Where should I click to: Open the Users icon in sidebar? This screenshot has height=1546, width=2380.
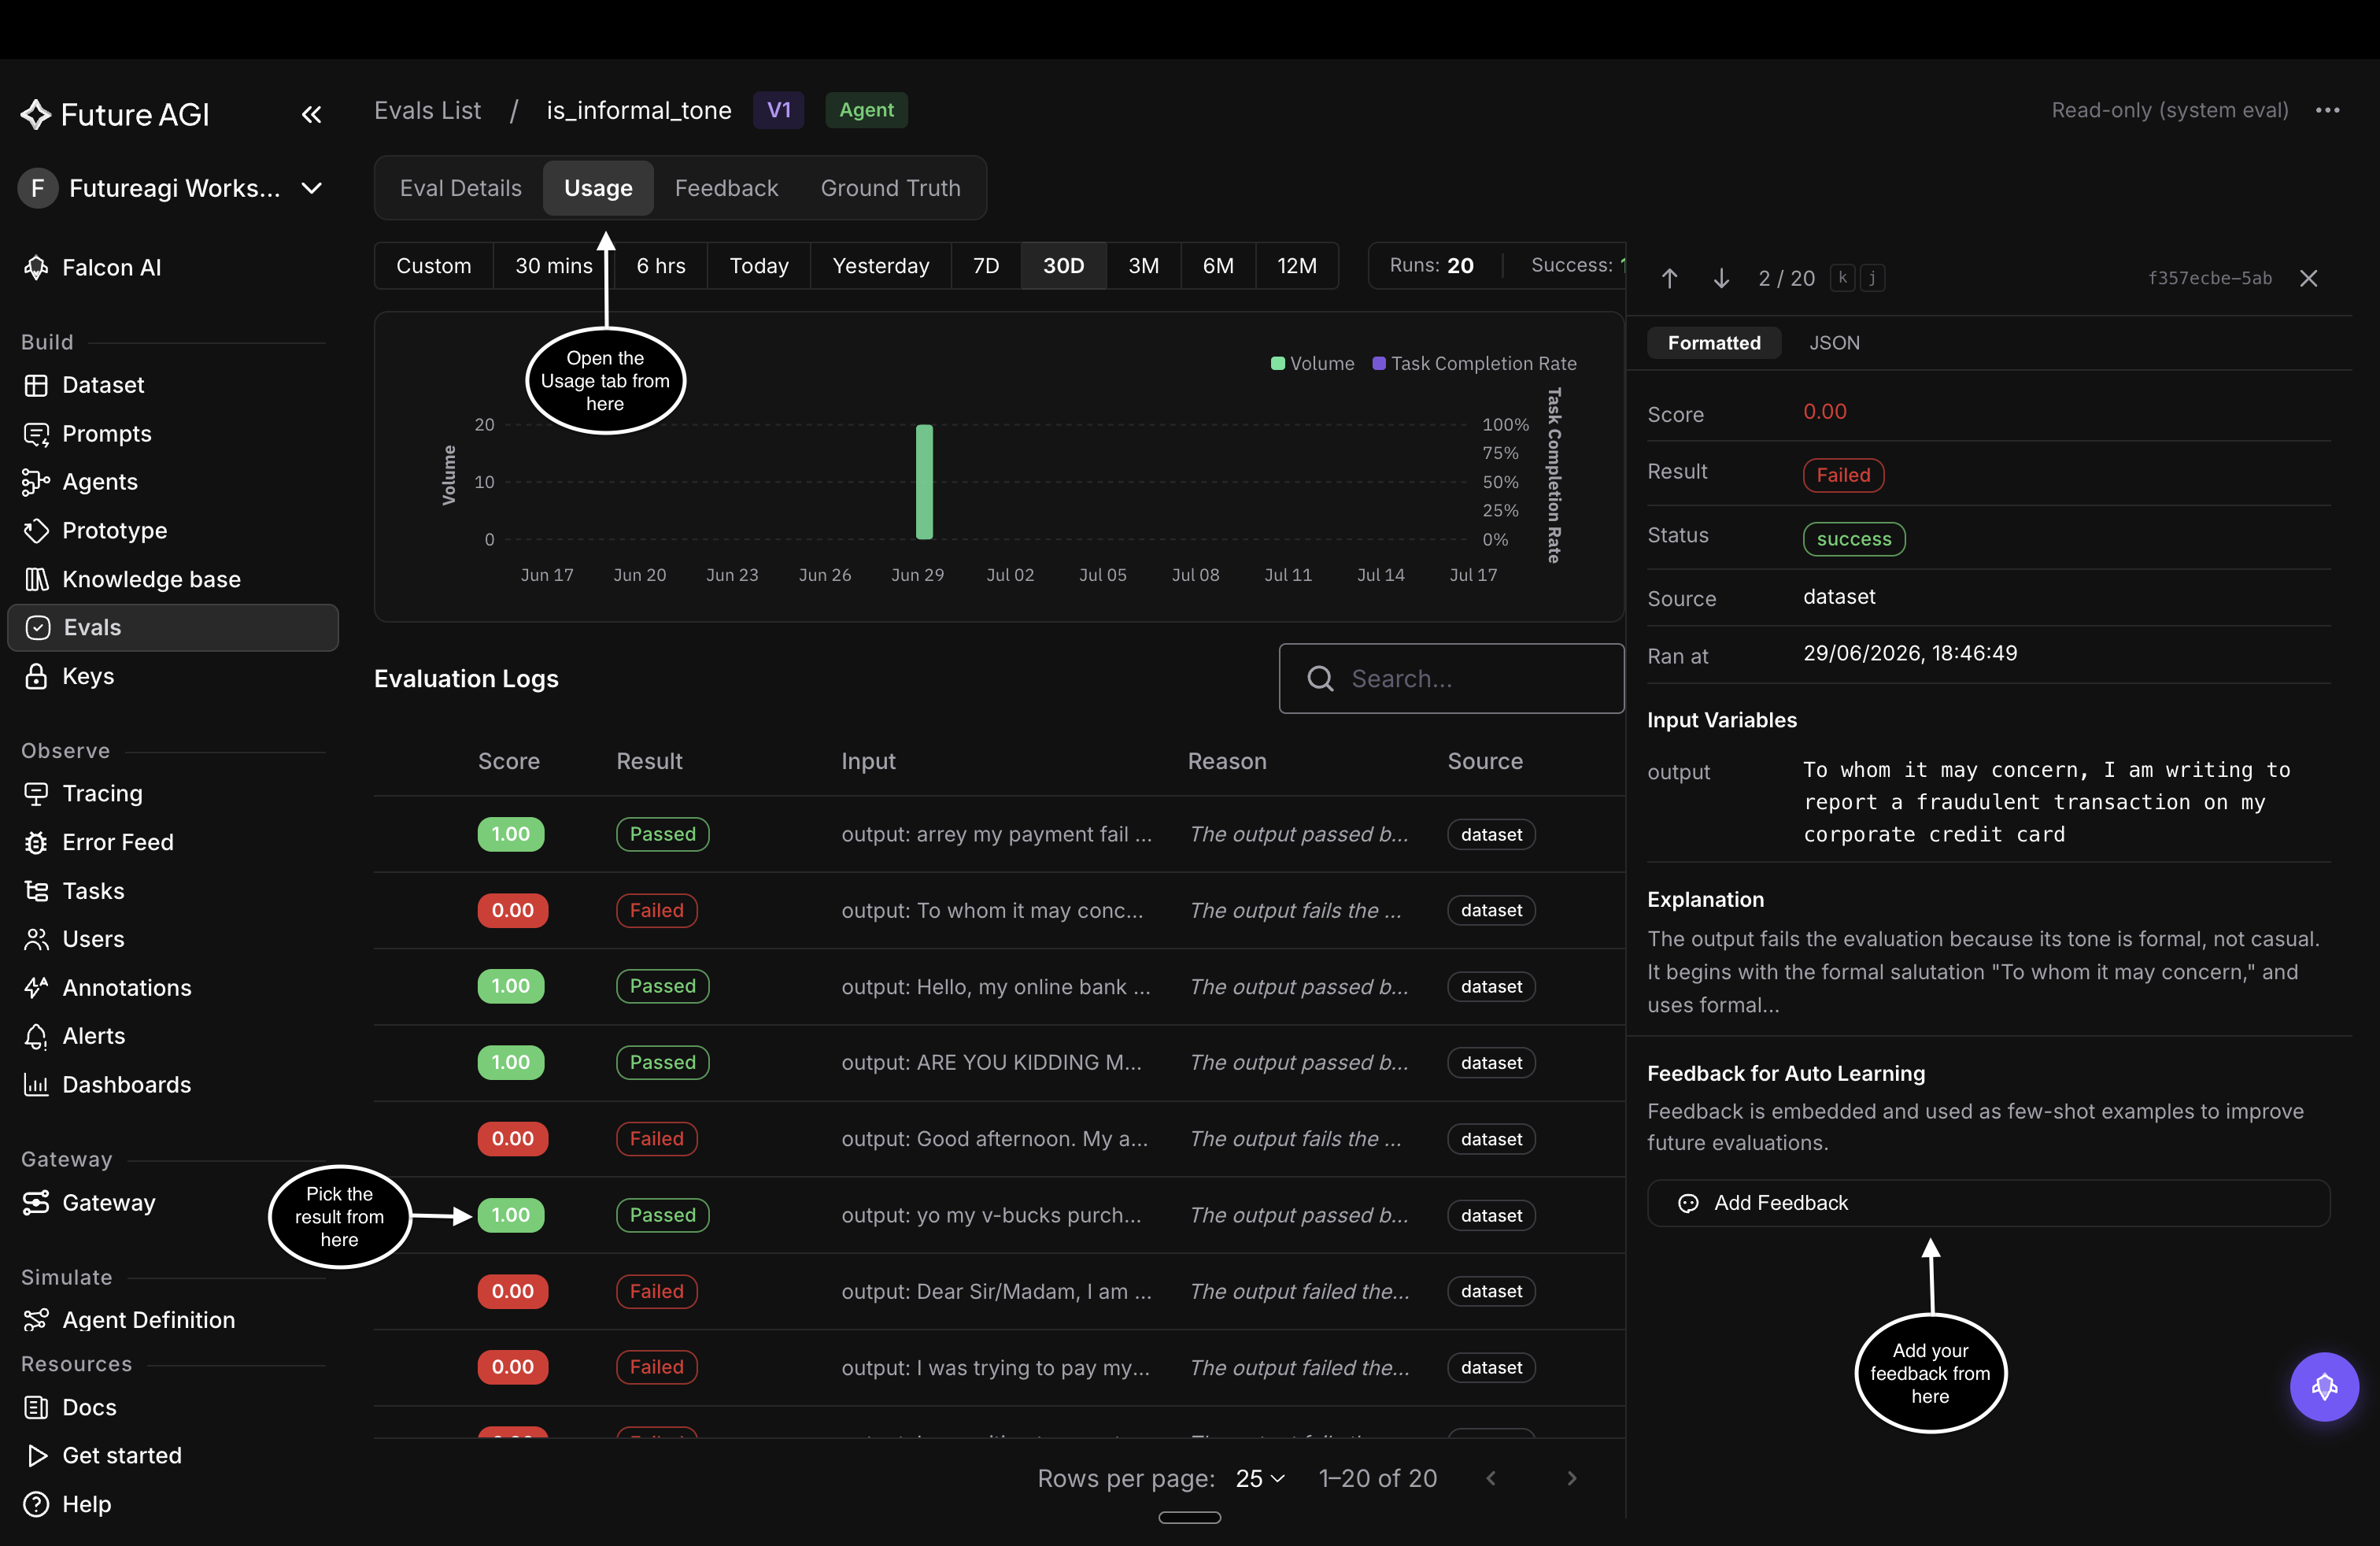click(36, 939)
